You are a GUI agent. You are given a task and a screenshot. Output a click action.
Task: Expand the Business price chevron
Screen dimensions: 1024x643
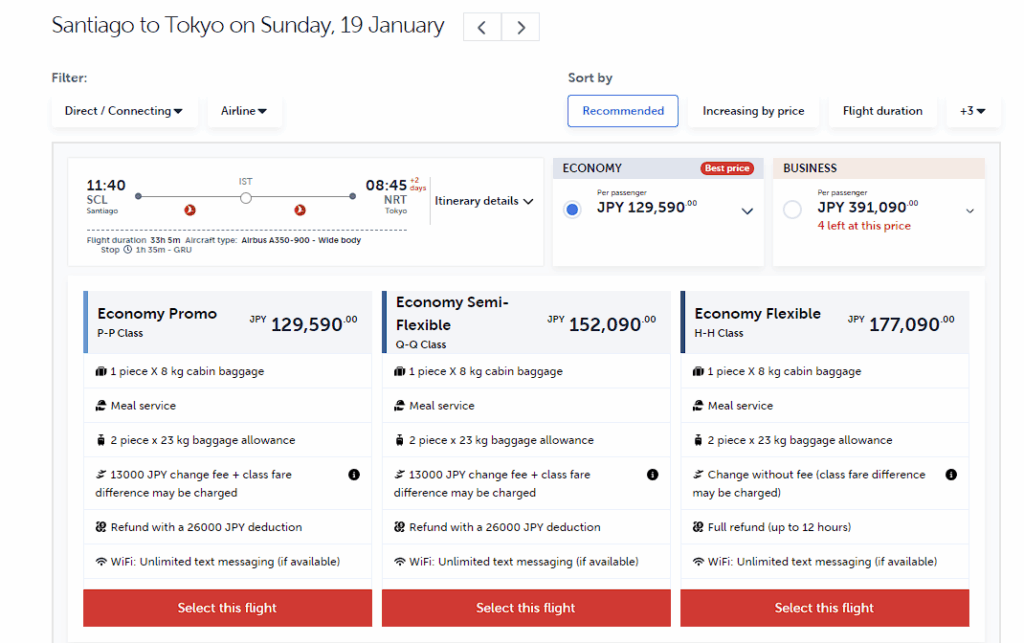click(x=969, y=211)
